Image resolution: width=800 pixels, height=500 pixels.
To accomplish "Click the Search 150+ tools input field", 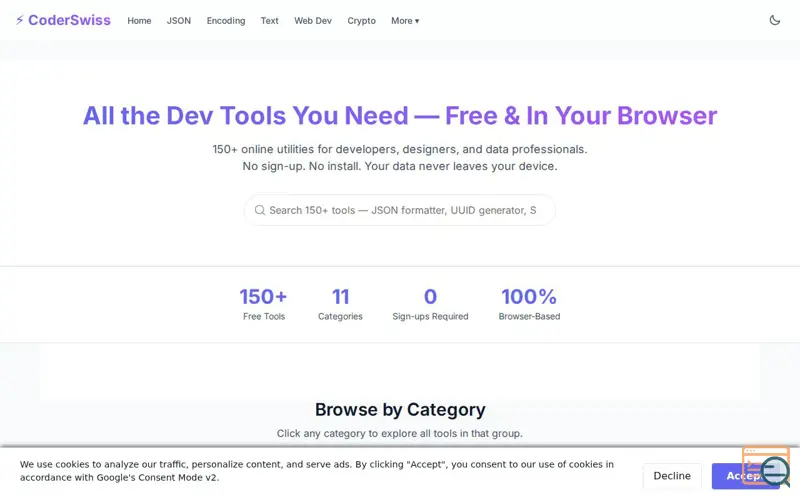I will click(399, 210).
